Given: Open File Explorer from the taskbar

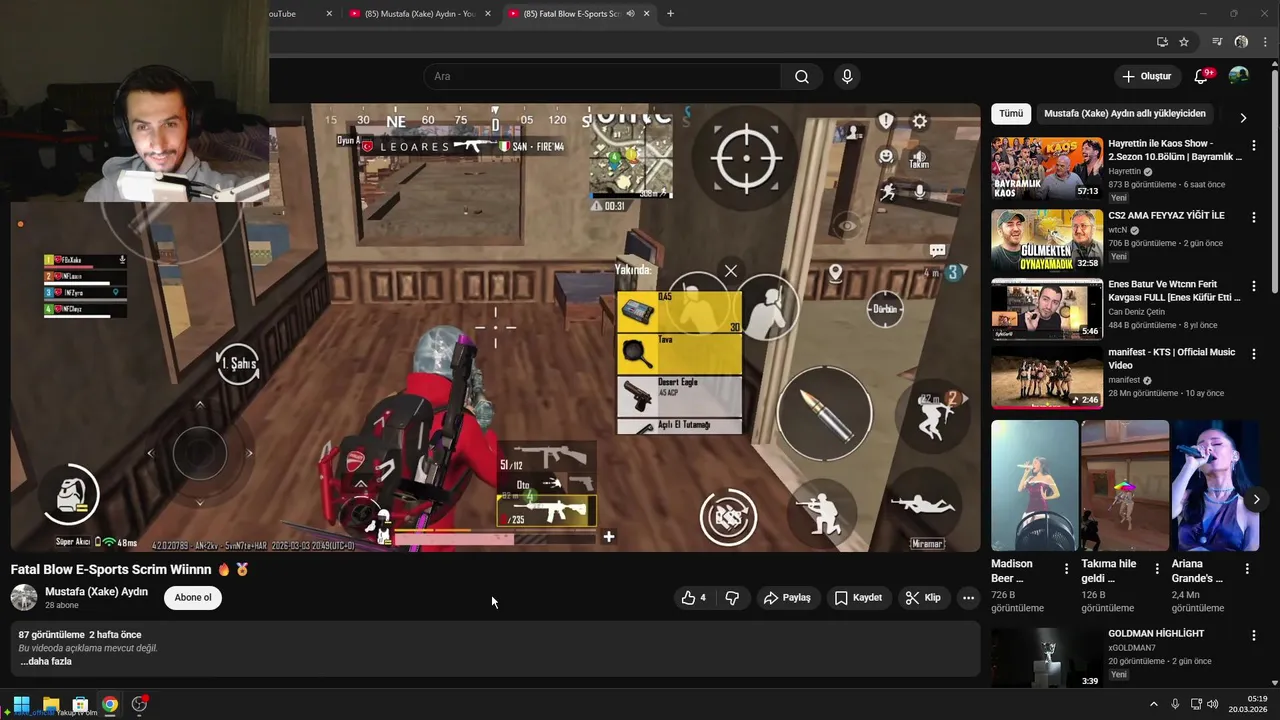Looking at the screenshot, I should (51, 704).
